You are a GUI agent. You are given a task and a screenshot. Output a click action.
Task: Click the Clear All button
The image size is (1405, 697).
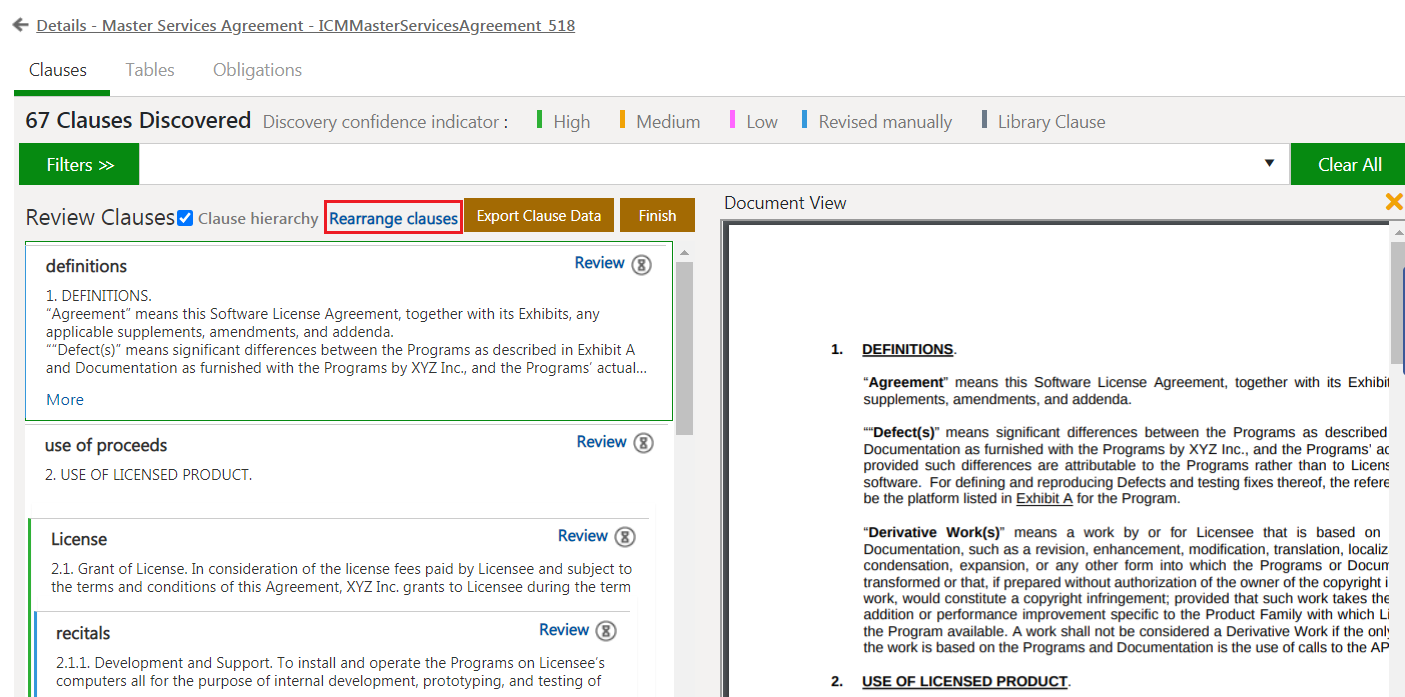tap(1349, 165)
